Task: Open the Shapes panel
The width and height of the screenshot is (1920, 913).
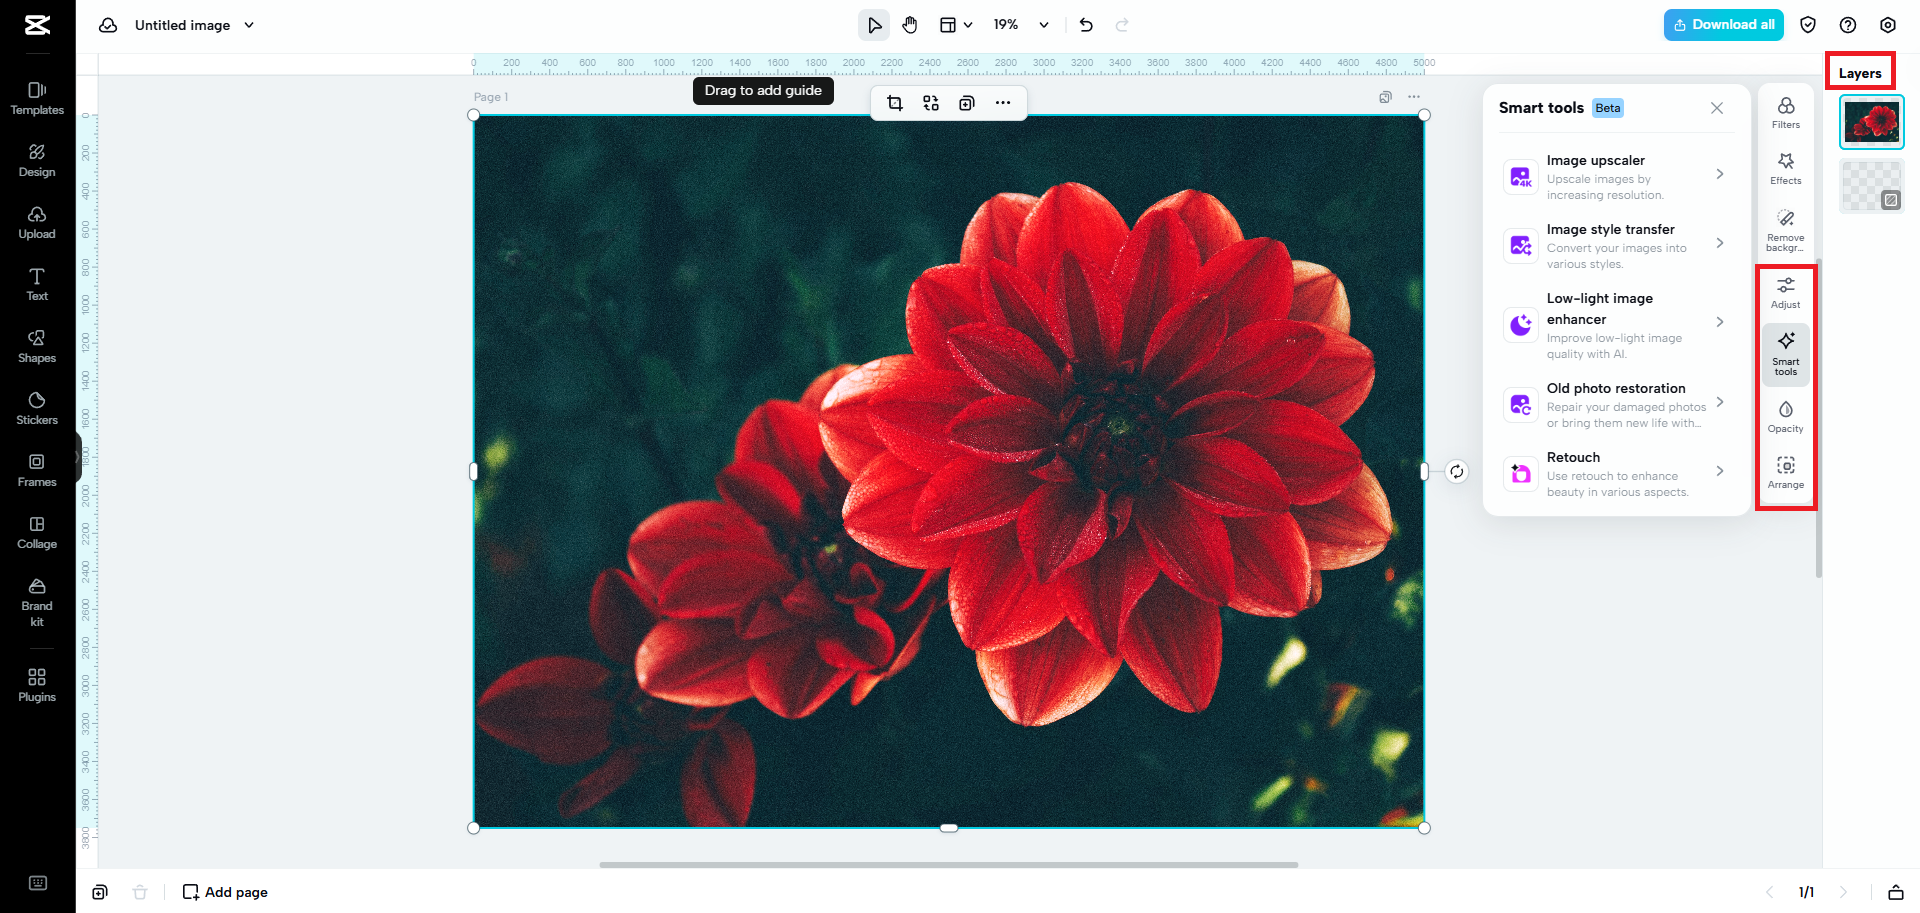Action: pyautogui.click(x=36, y=346)
